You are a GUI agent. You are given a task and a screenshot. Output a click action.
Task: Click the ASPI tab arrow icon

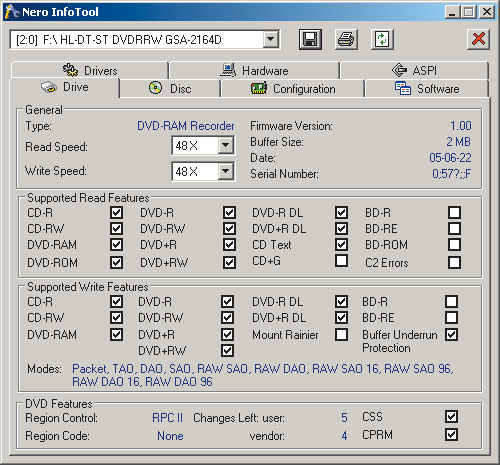click(x=399, y=70)
